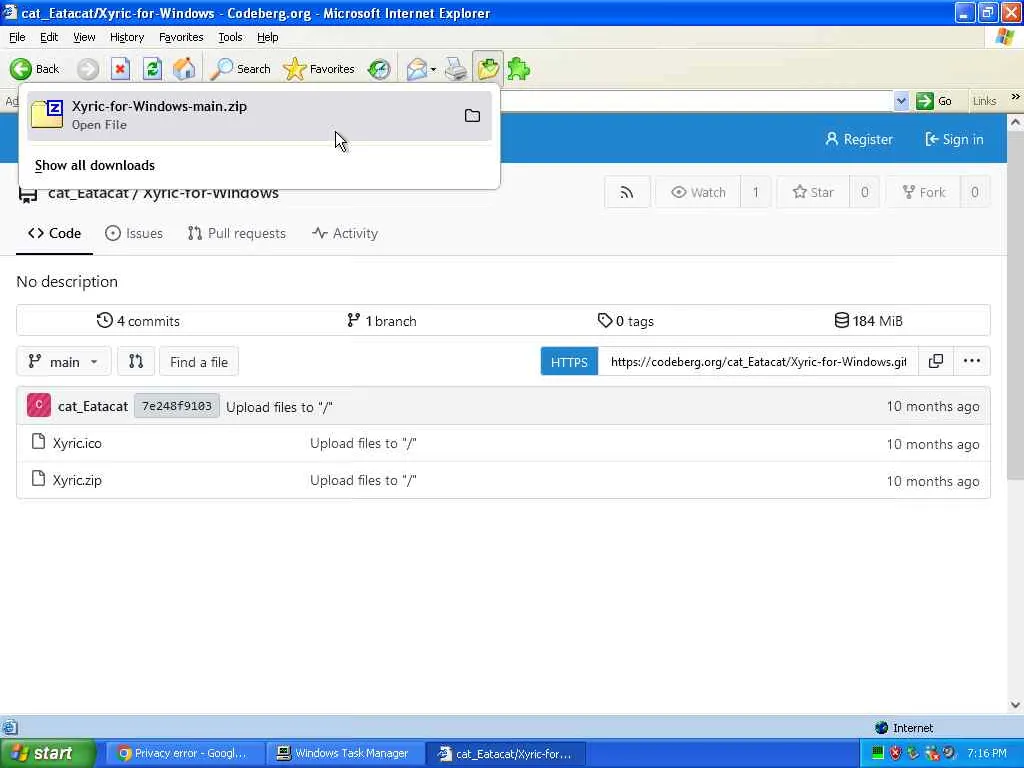Switch to the Pull requests tab
The image size is (1024, 768).
pyautogui.click(x=237, y=233)
